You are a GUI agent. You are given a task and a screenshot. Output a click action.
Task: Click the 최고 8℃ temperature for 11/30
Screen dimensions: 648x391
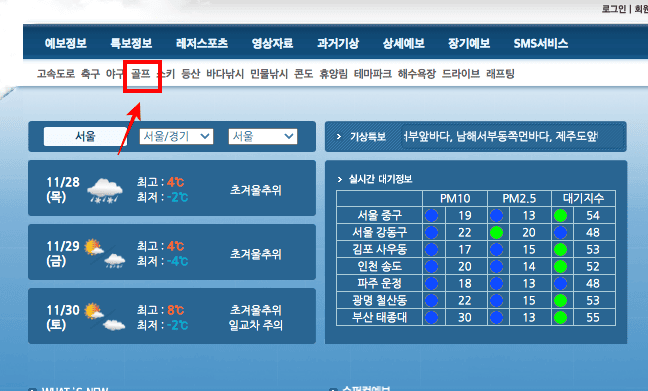pyautogui.click(x=160, y=310)
